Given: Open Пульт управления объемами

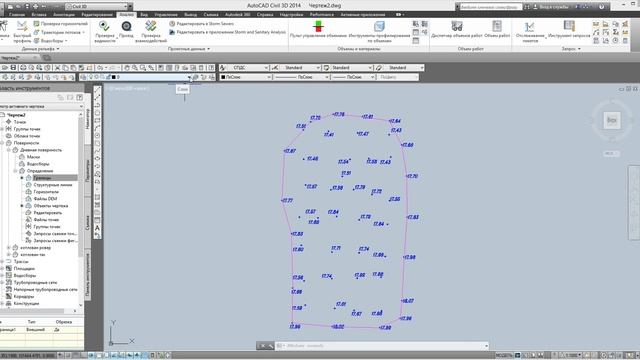Looking at the screenshot, I should point(318,30).
